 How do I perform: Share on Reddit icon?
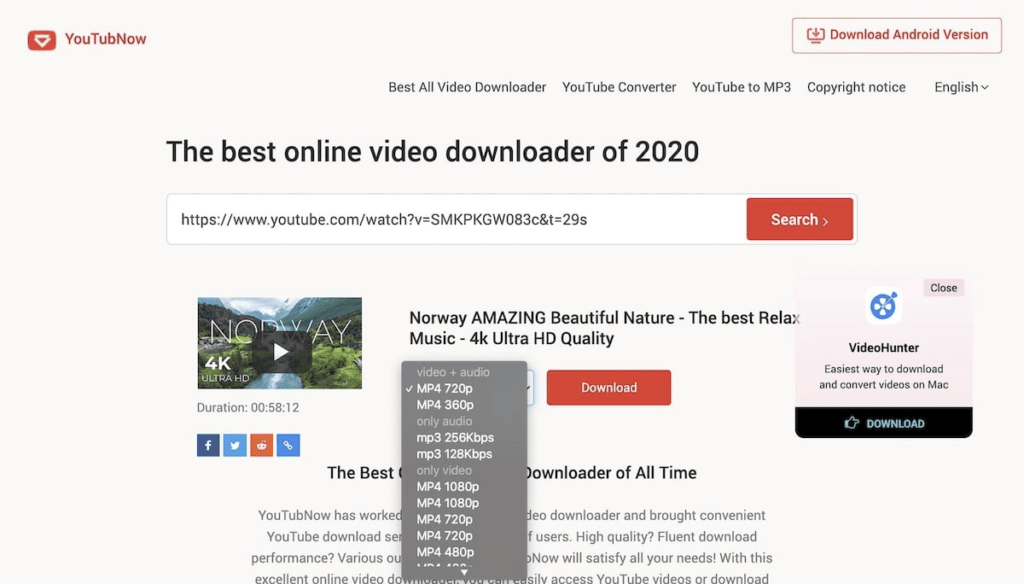coord(262,446)
